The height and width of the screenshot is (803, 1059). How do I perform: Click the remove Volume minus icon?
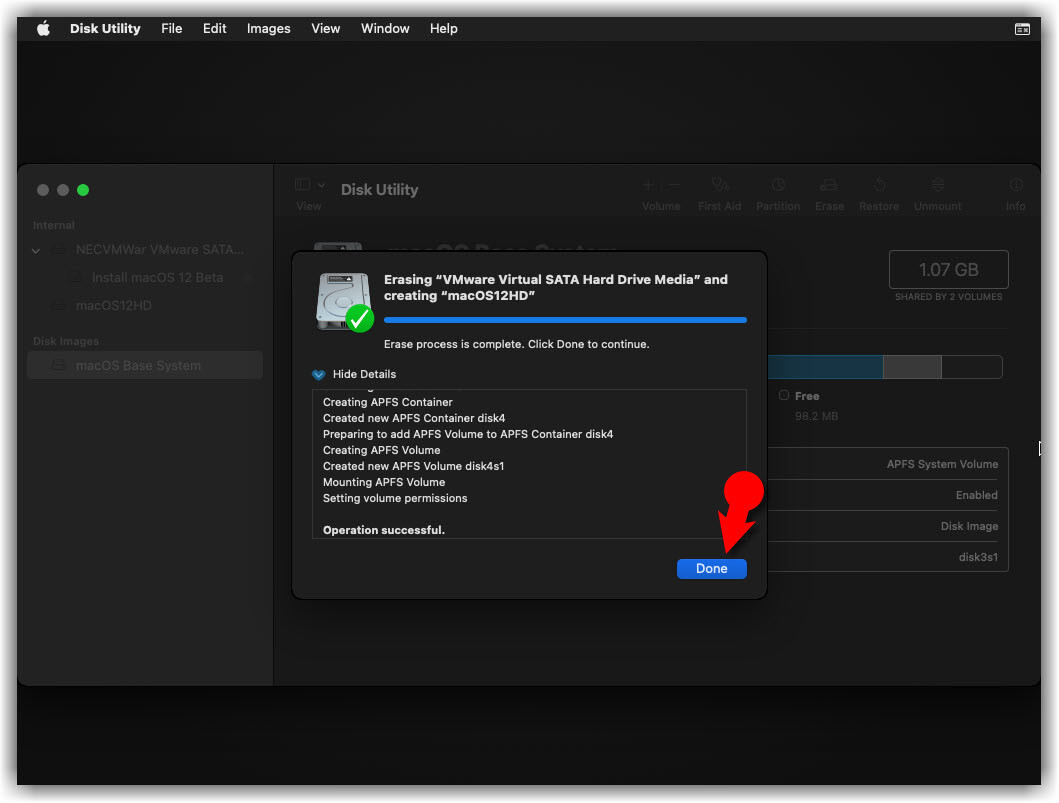pyautogui.click(x=673, y=185)
